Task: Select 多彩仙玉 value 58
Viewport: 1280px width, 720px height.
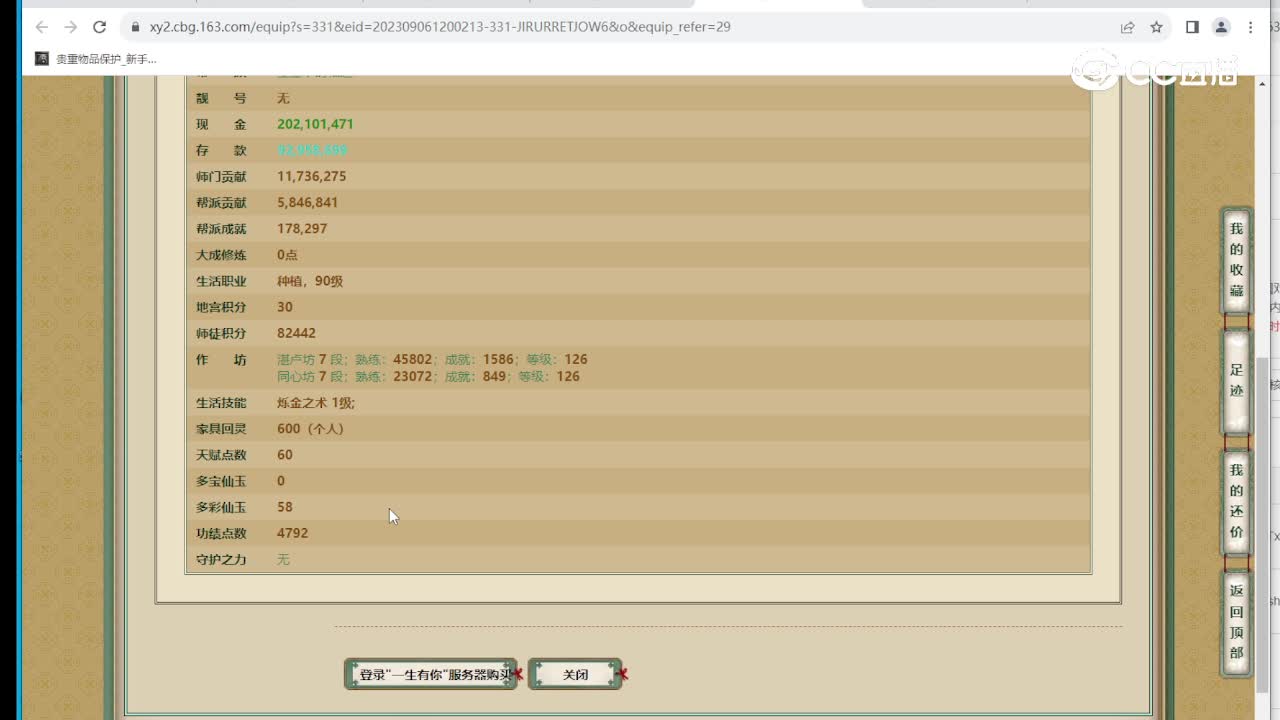Action: point(285,507)
